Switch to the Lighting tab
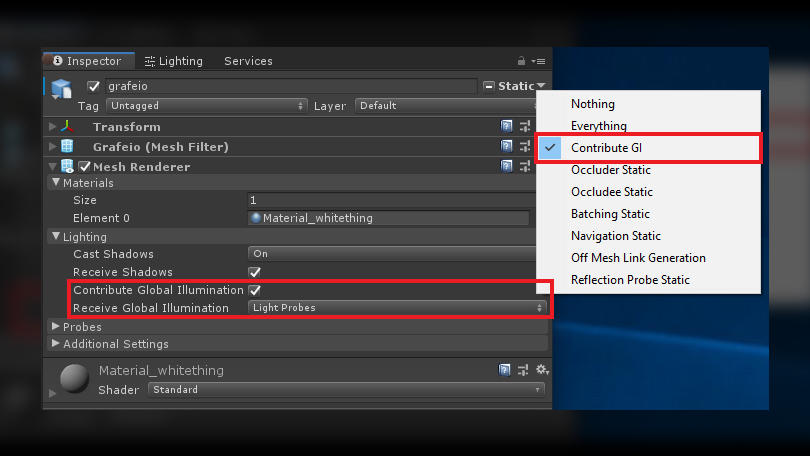 point(174,61)
